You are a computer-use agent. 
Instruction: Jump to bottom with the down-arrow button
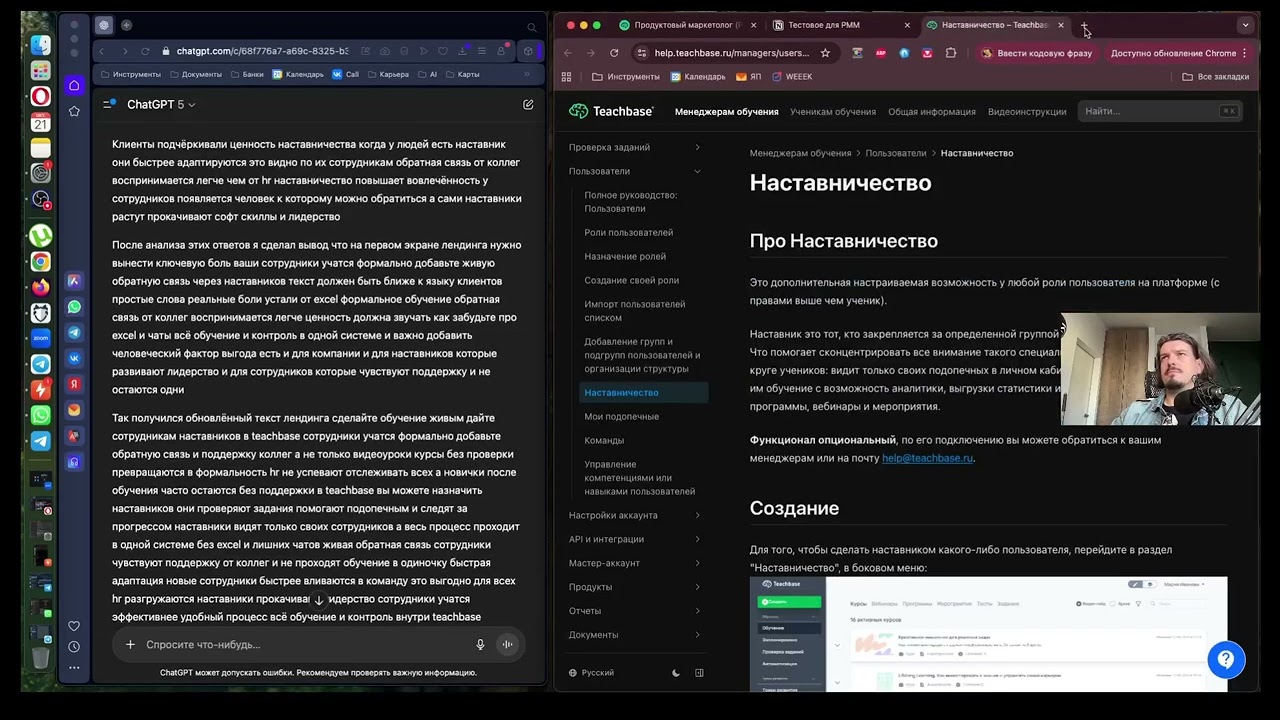pyautogui.click(x=319, y=600)
